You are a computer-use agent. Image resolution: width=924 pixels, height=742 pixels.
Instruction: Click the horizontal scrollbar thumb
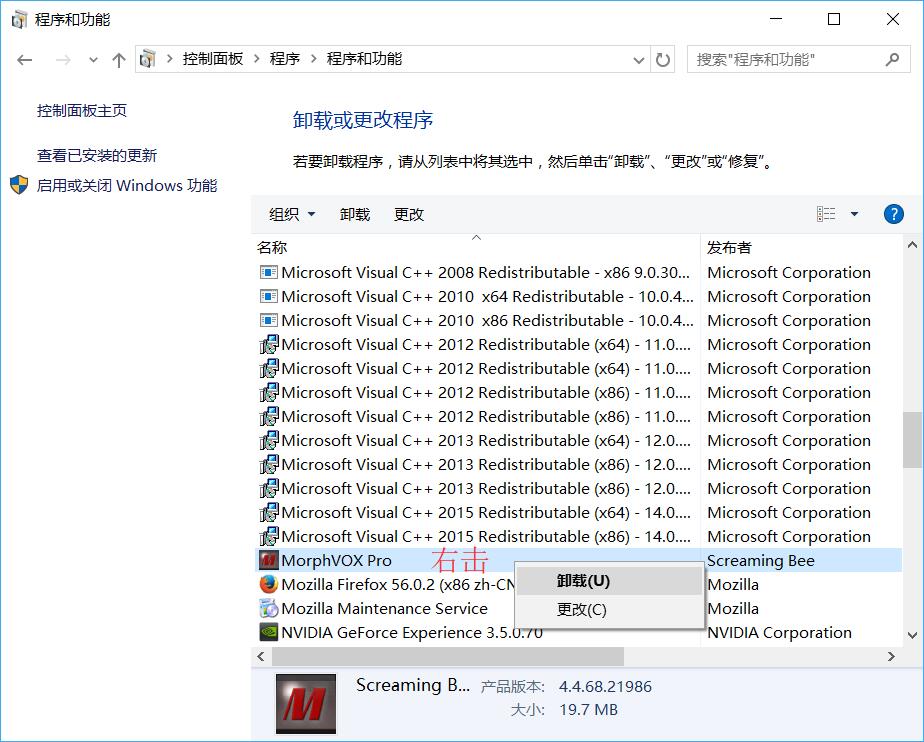(x=448, y=656)
